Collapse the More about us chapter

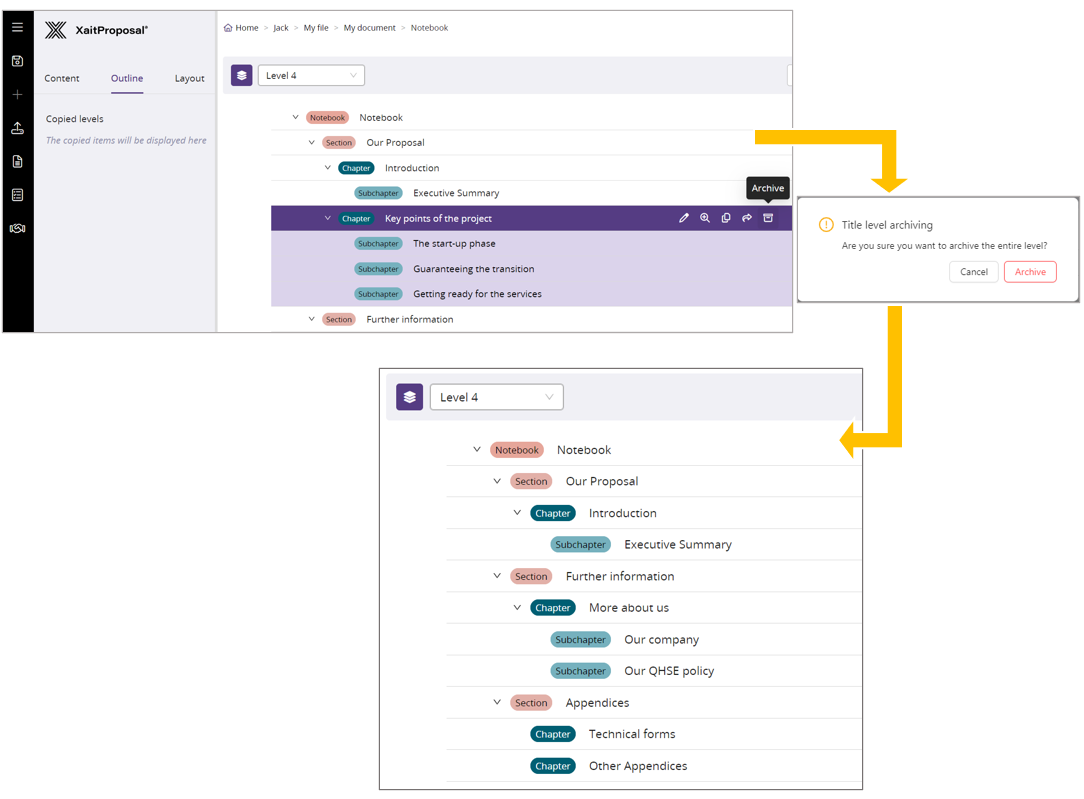point(517,607)
